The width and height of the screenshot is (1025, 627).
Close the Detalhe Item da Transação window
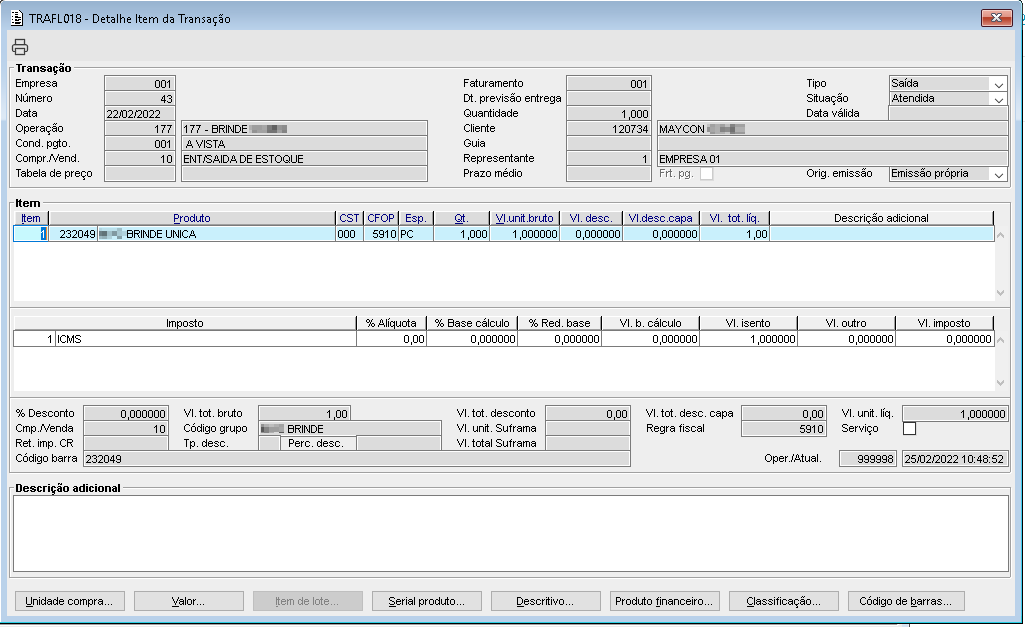[996, 18]
